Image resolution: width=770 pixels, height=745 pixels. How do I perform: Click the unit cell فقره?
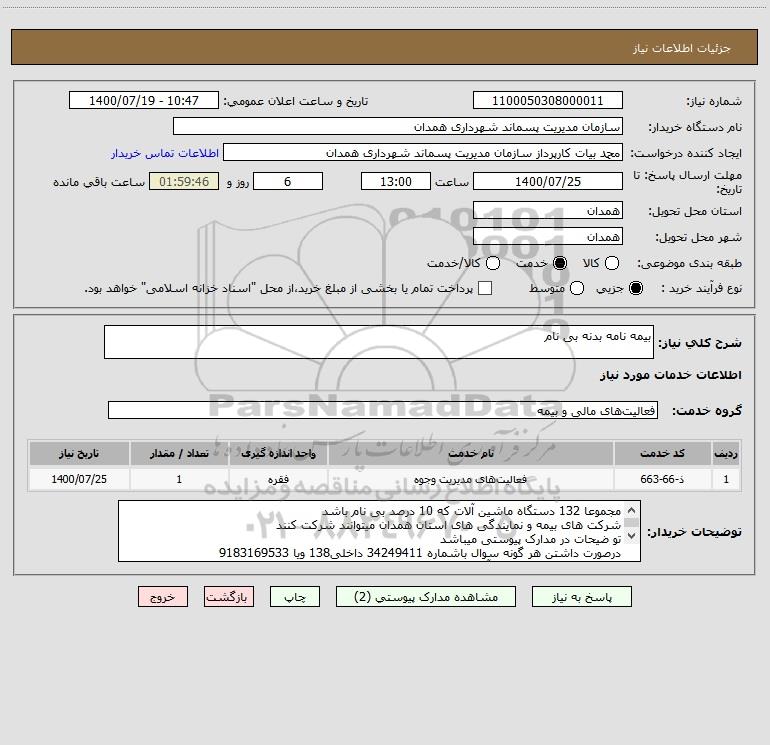click(x=278, y=479)
